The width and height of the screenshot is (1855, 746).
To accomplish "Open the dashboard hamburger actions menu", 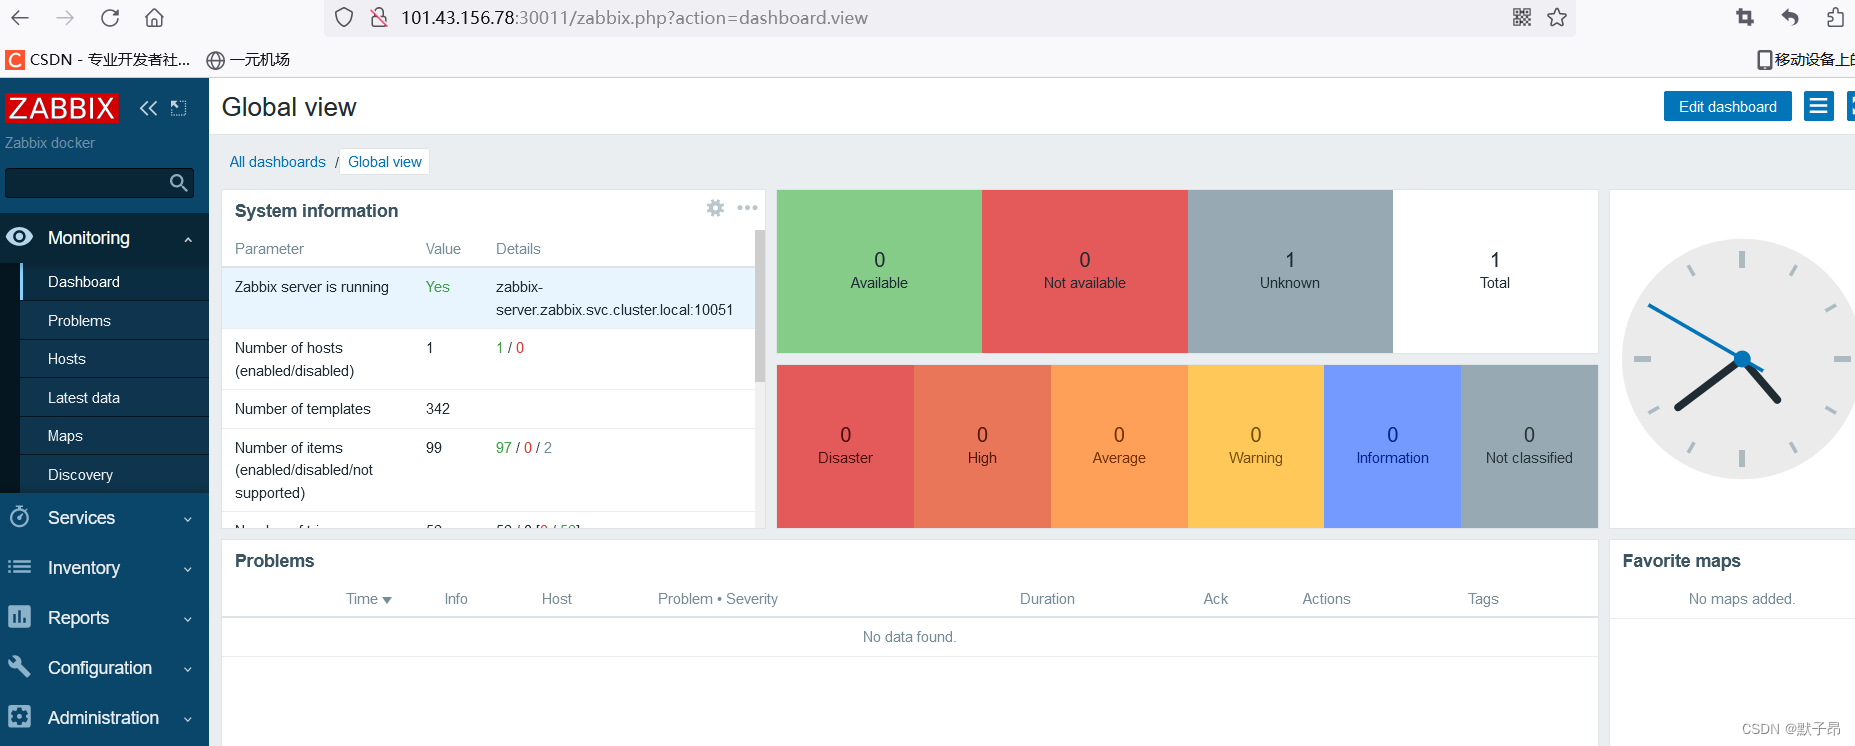I will click(1819, 106).
